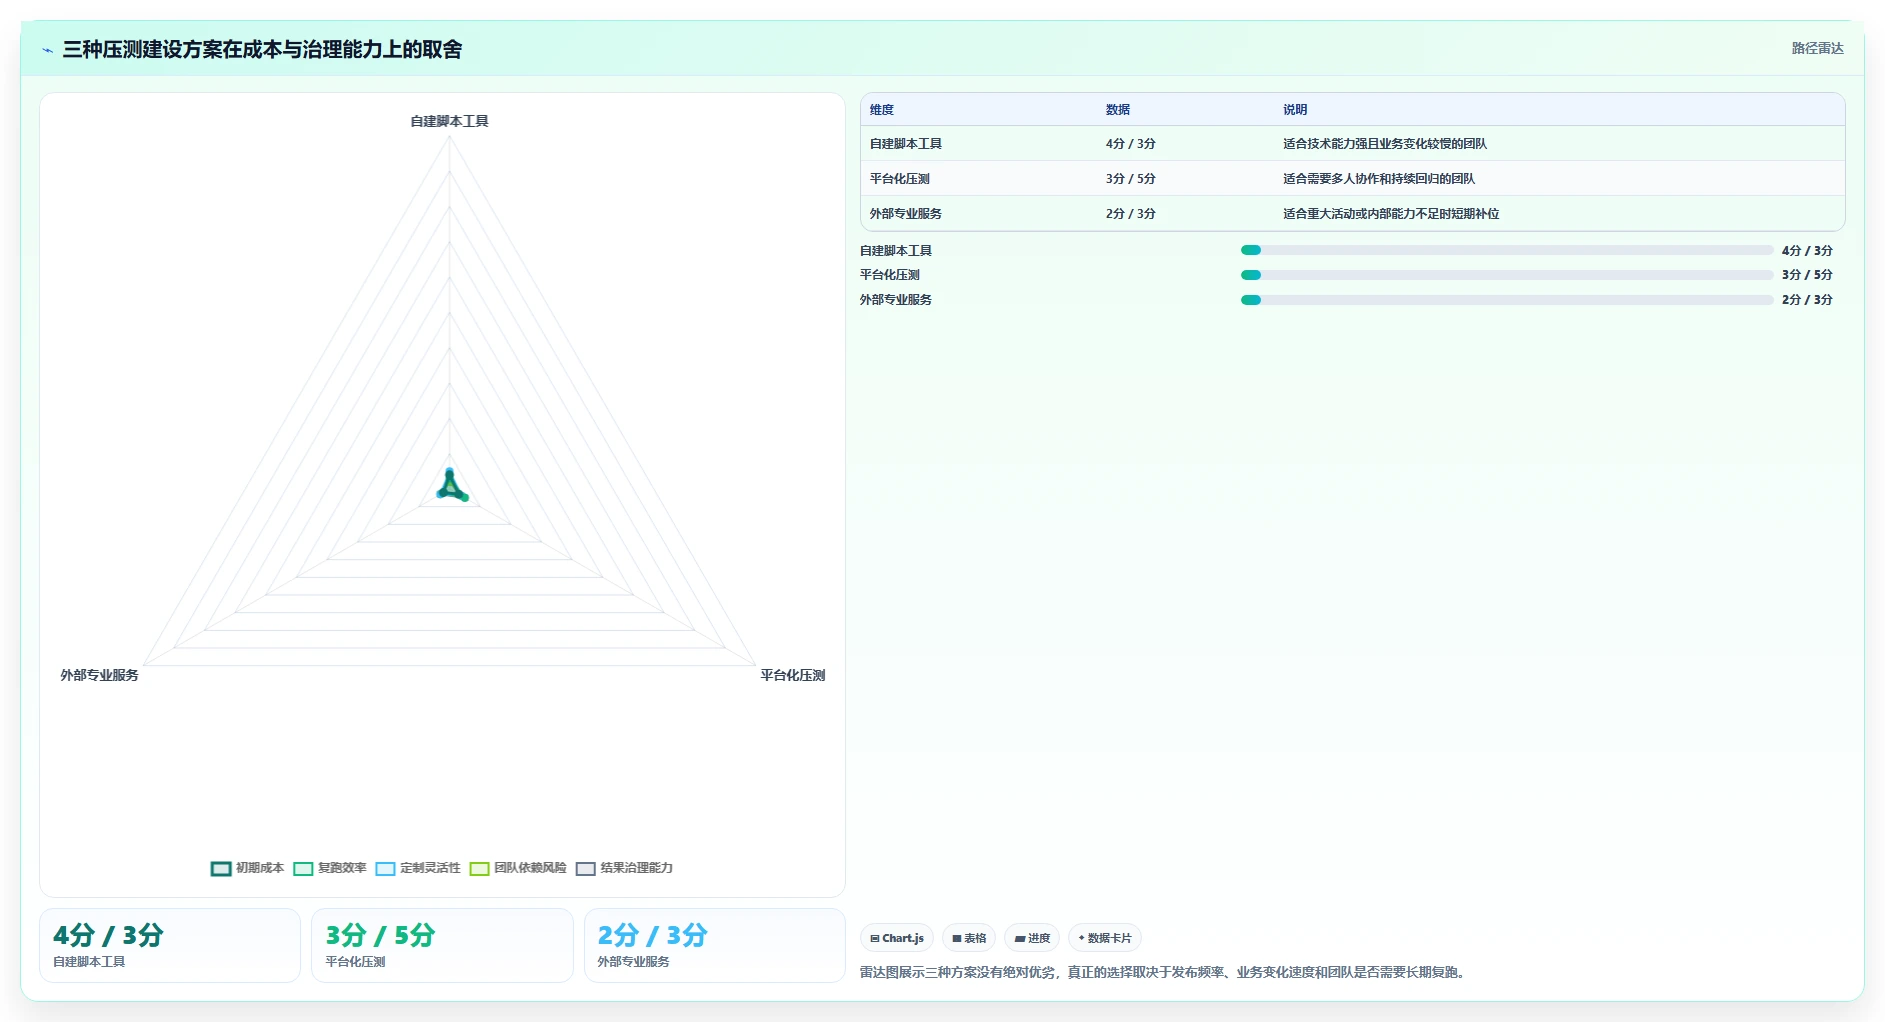Click the radar axis label 平台化压测

click(792, 675)
